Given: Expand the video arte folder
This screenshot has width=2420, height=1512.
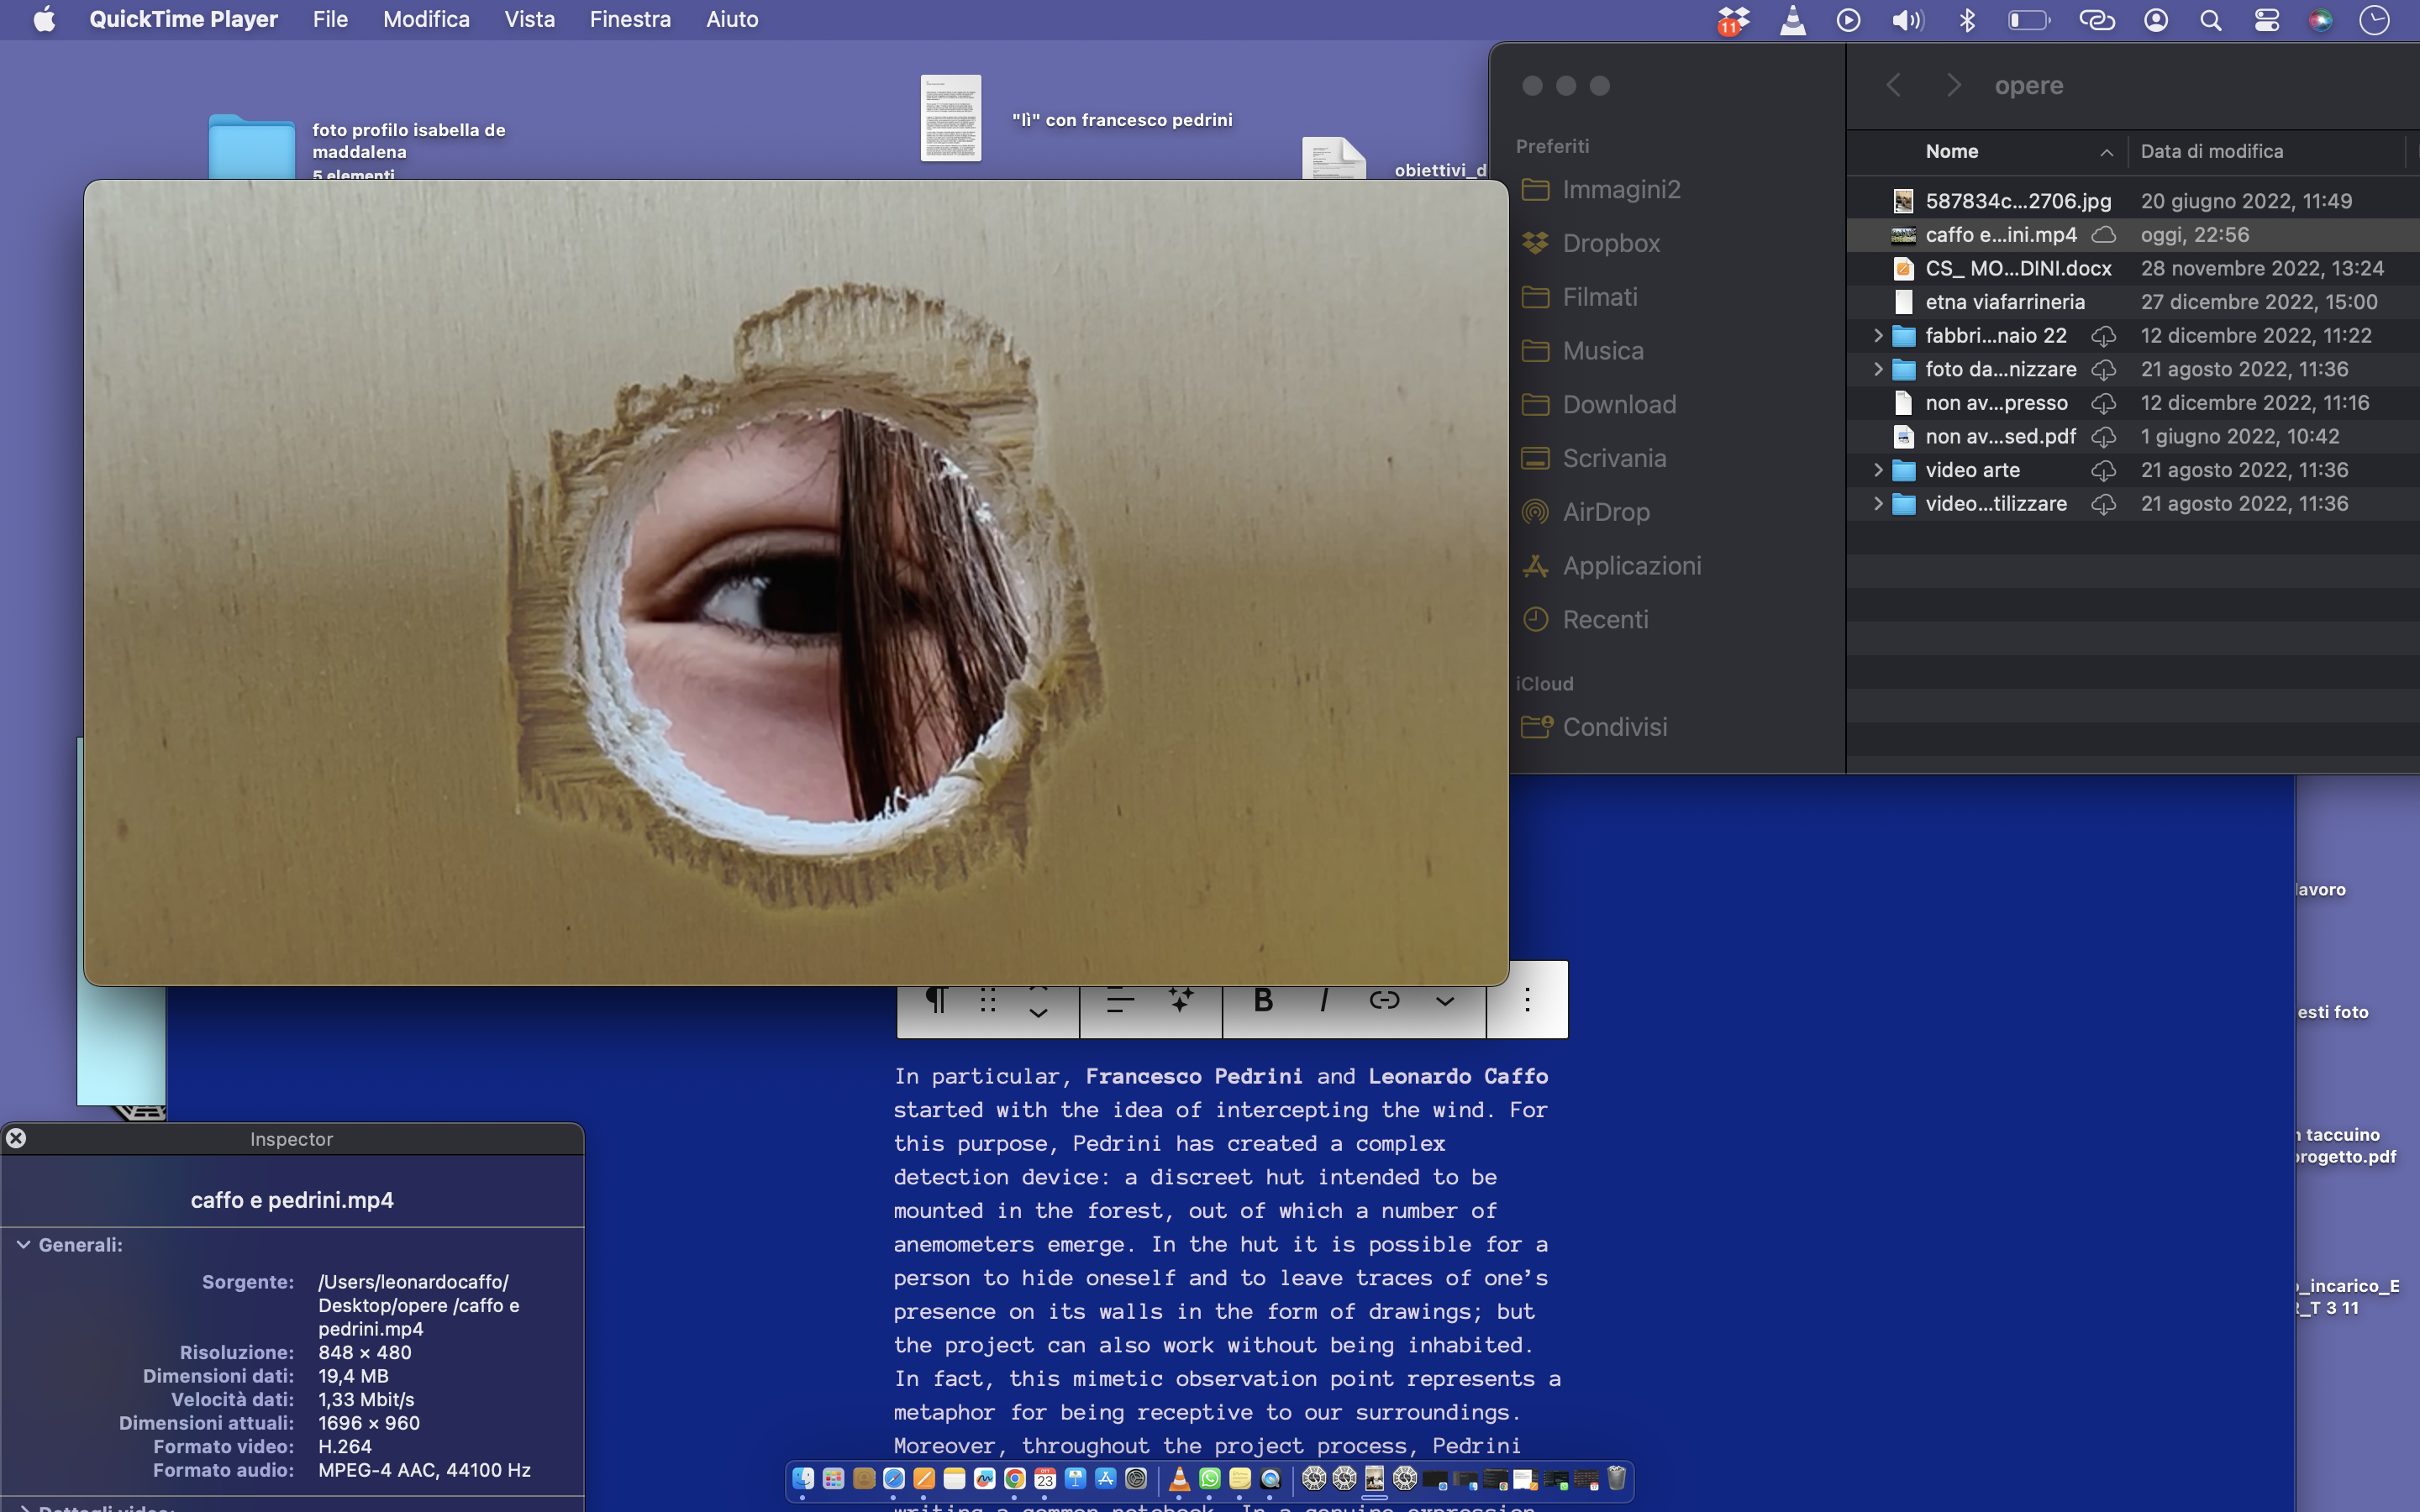Looking at the screenshot, I should pyautogui.click(x=1878, y=470).
